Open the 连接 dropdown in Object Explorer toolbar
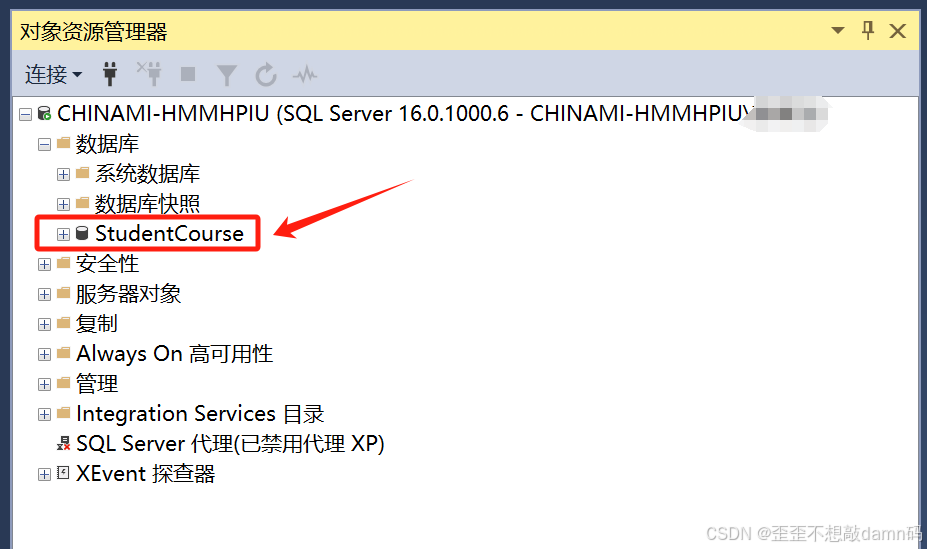Image resolution: width=927 pixels, height=549 pixels. pos(53,75)
